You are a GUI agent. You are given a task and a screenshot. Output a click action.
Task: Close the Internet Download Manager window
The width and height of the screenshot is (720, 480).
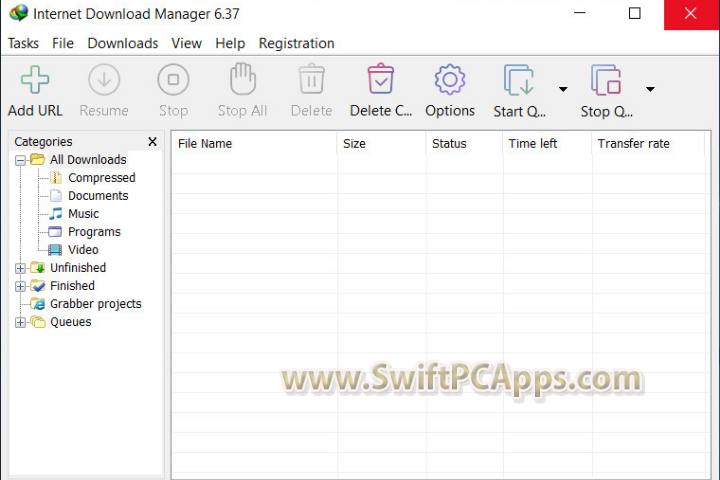click(691, 14)
